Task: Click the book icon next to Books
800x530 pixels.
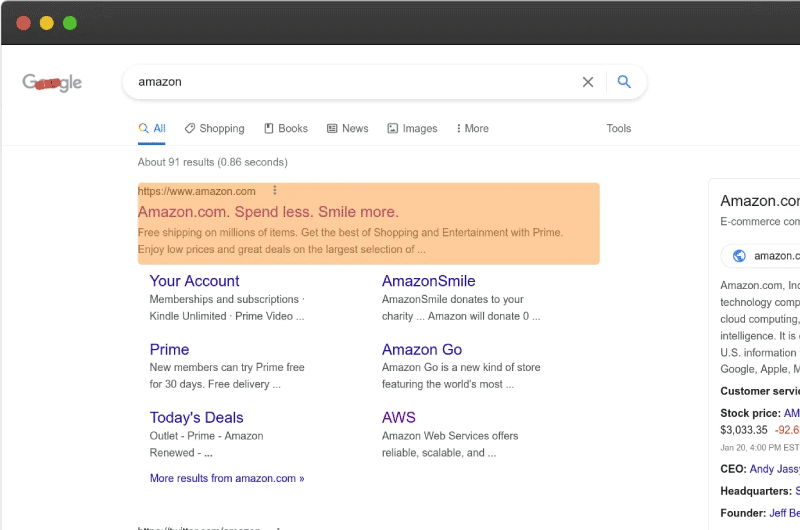Action: point(269,128)
